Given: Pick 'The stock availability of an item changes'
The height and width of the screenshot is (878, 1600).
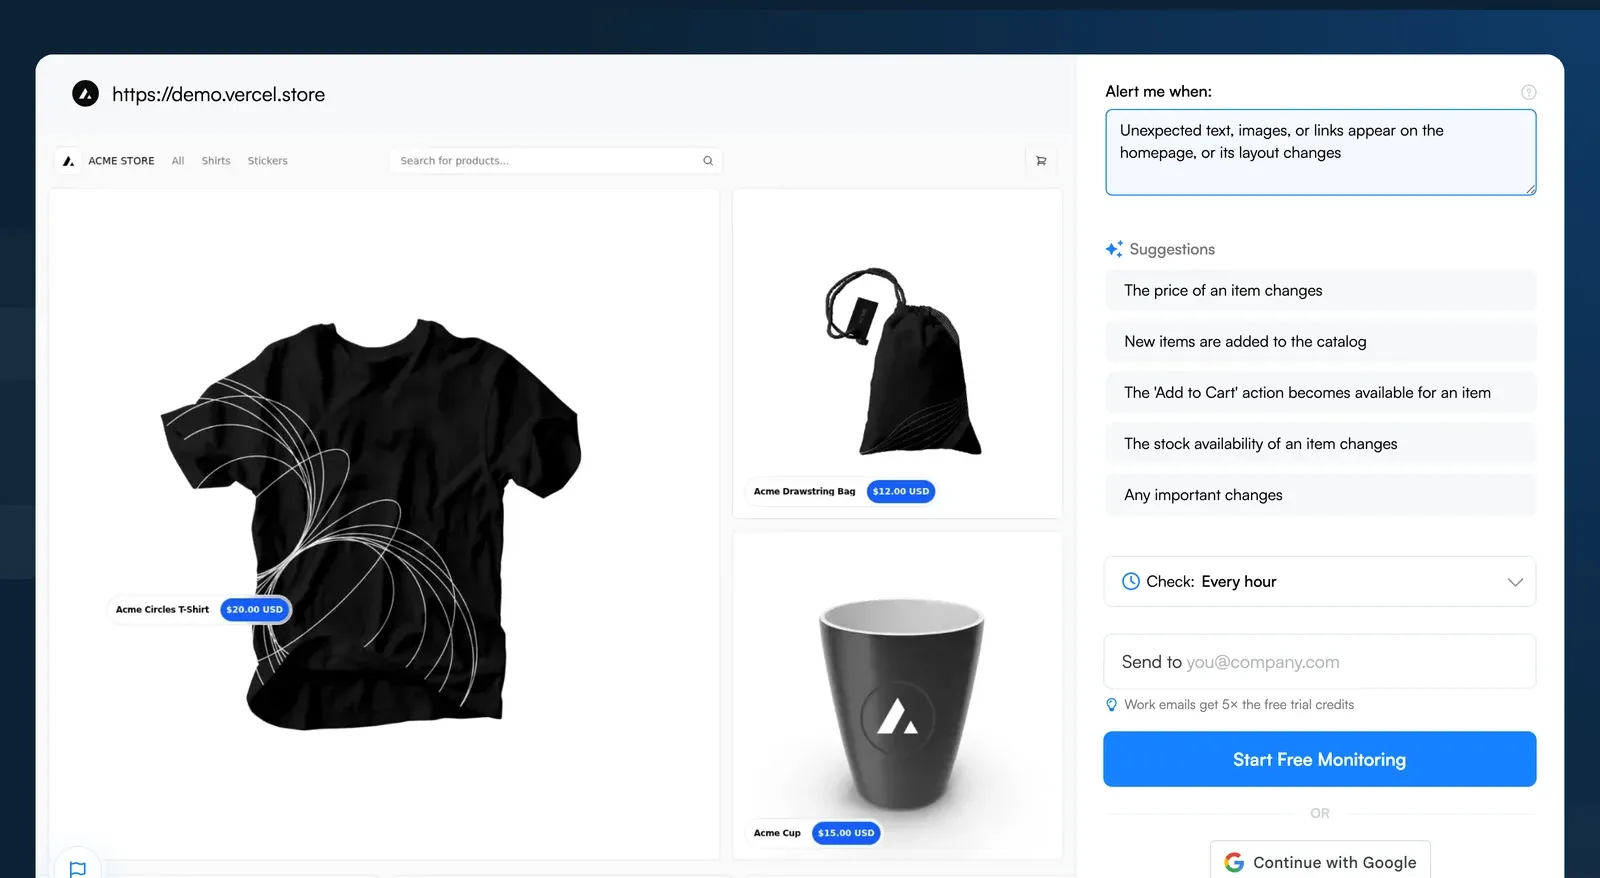Looking at the screenshot, I should [1320, 443].
